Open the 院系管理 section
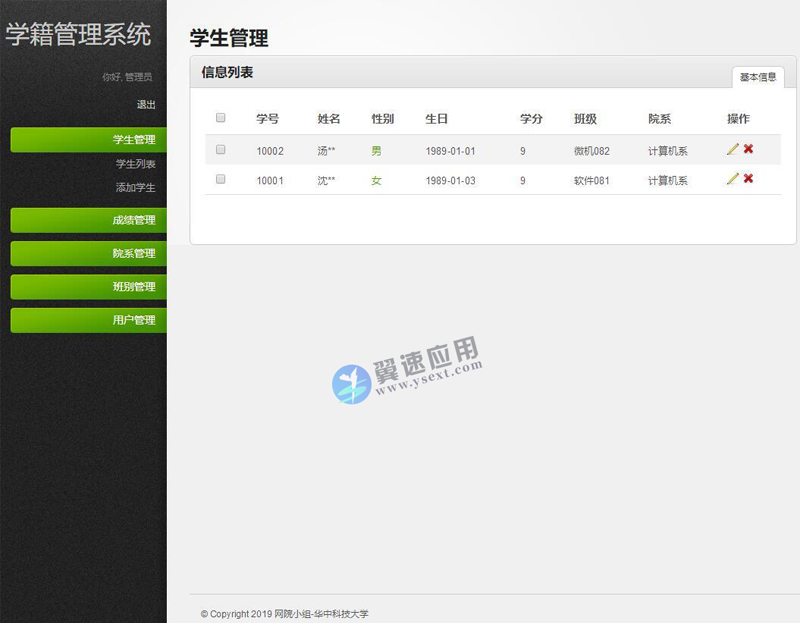This screenshot has height=623, width=800. (87, 253)
